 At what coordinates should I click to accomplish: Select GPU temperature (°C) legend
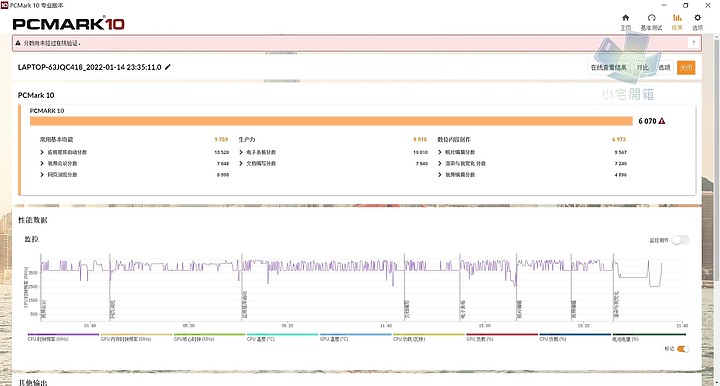tap(355, 337)
